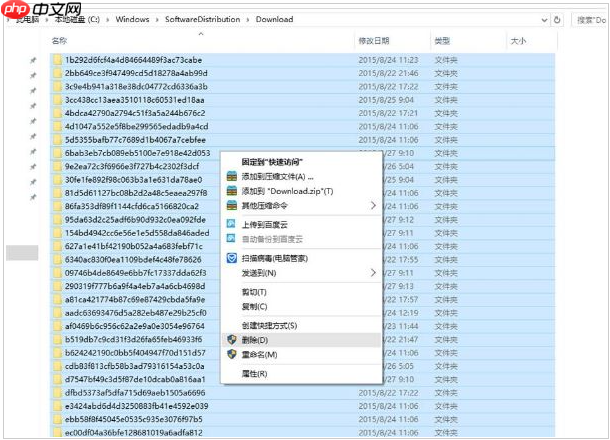The image size is (610, 440).
Task: Sort by 修改日期 column header
Action: pos(373,40)
